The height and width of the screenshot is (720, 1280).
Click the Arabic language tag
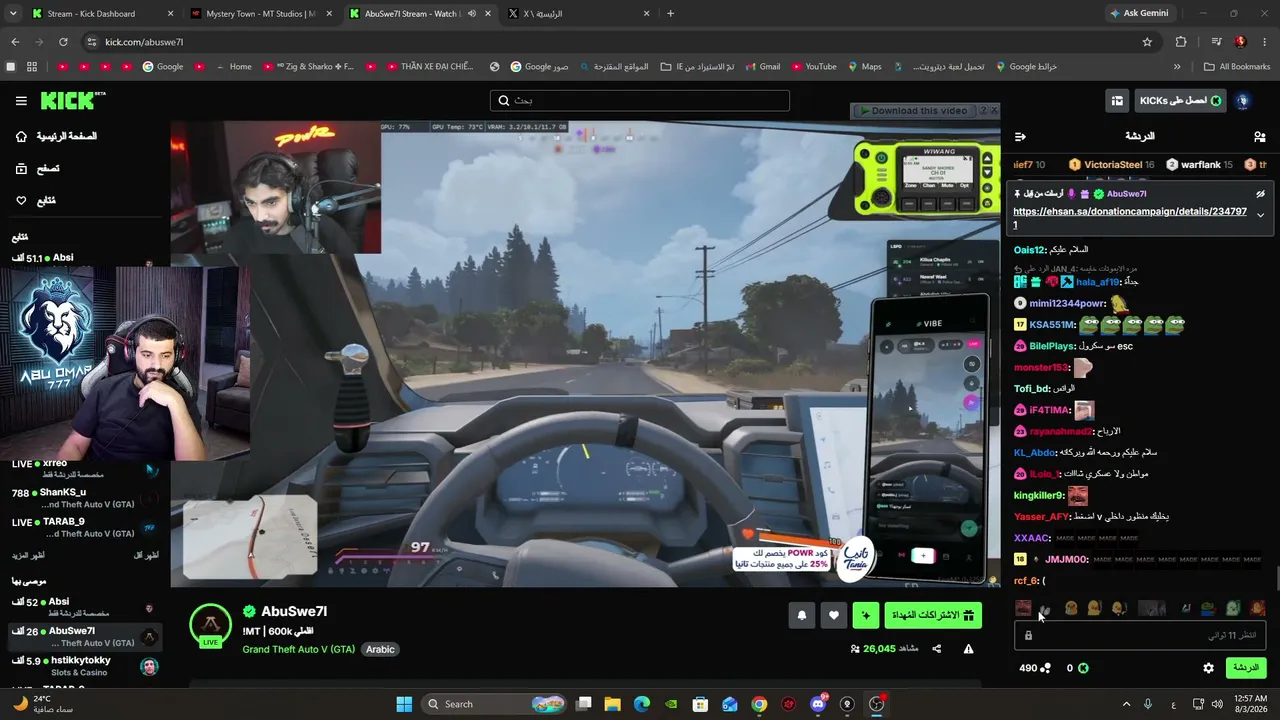[x=380, y=649]
